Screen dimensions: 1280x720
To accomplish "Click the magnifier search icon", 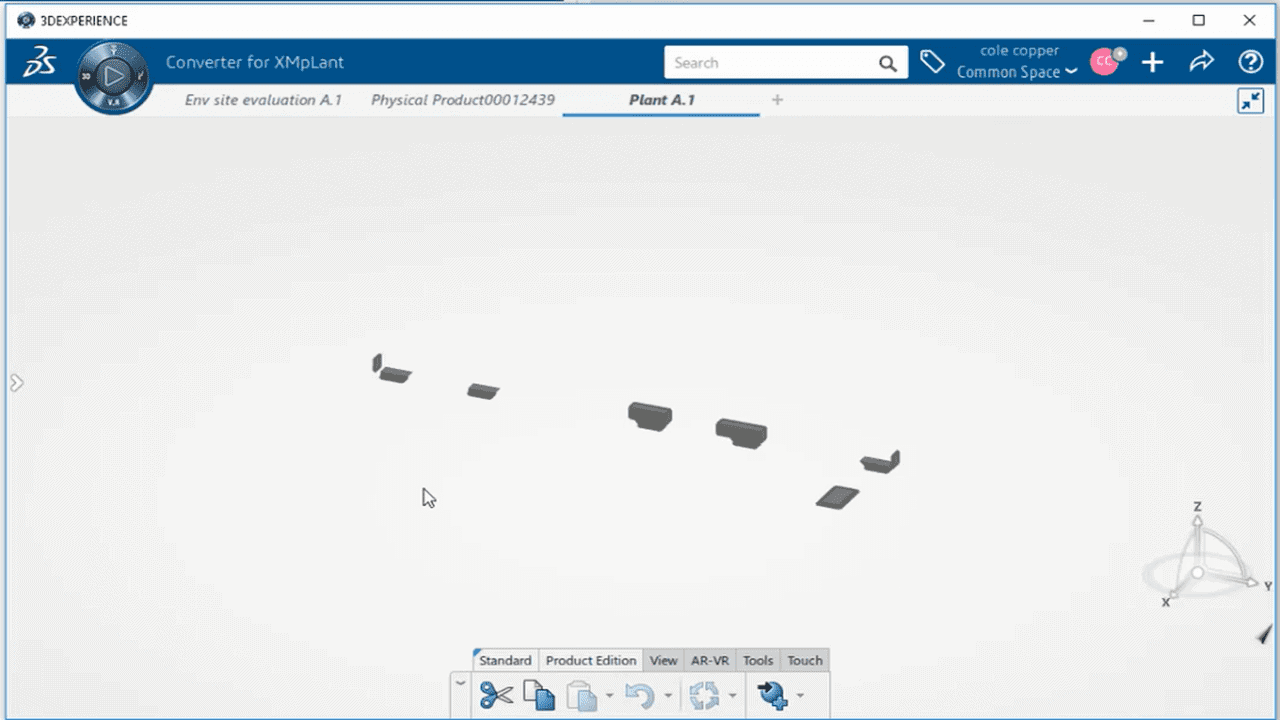I will click(x=888, y=63).
